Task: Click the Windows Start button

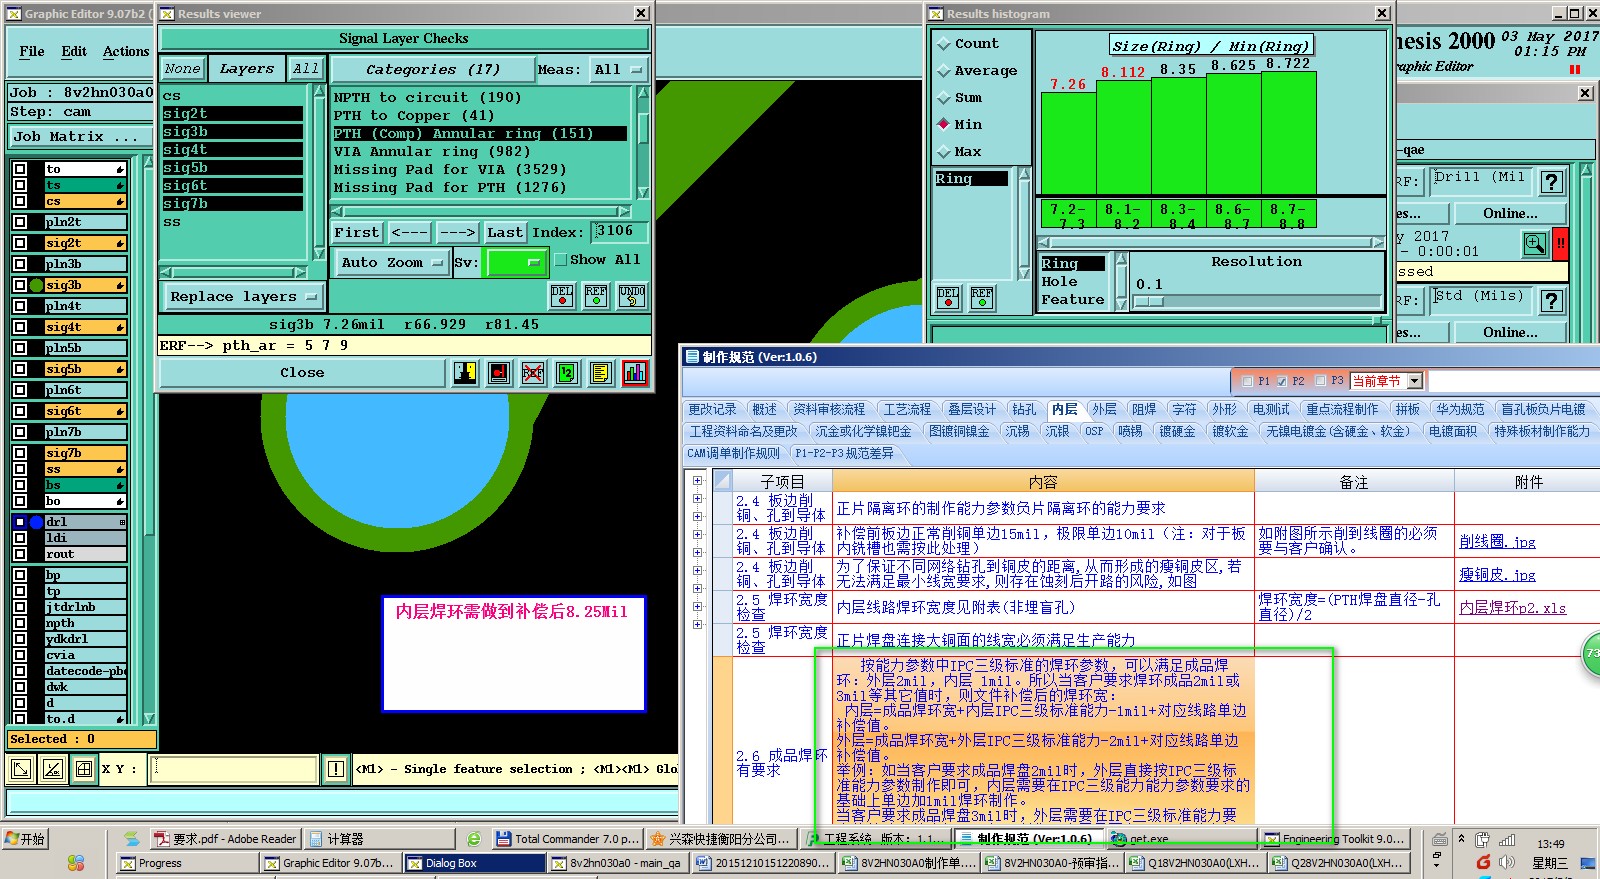Action: (x=25, y=839)
